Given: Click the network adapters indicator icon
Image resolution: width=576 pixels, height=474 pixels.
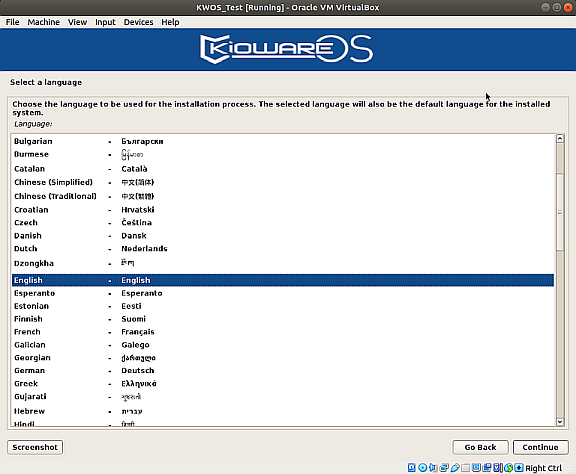Looking at the screenshot, I should [444, 467].
